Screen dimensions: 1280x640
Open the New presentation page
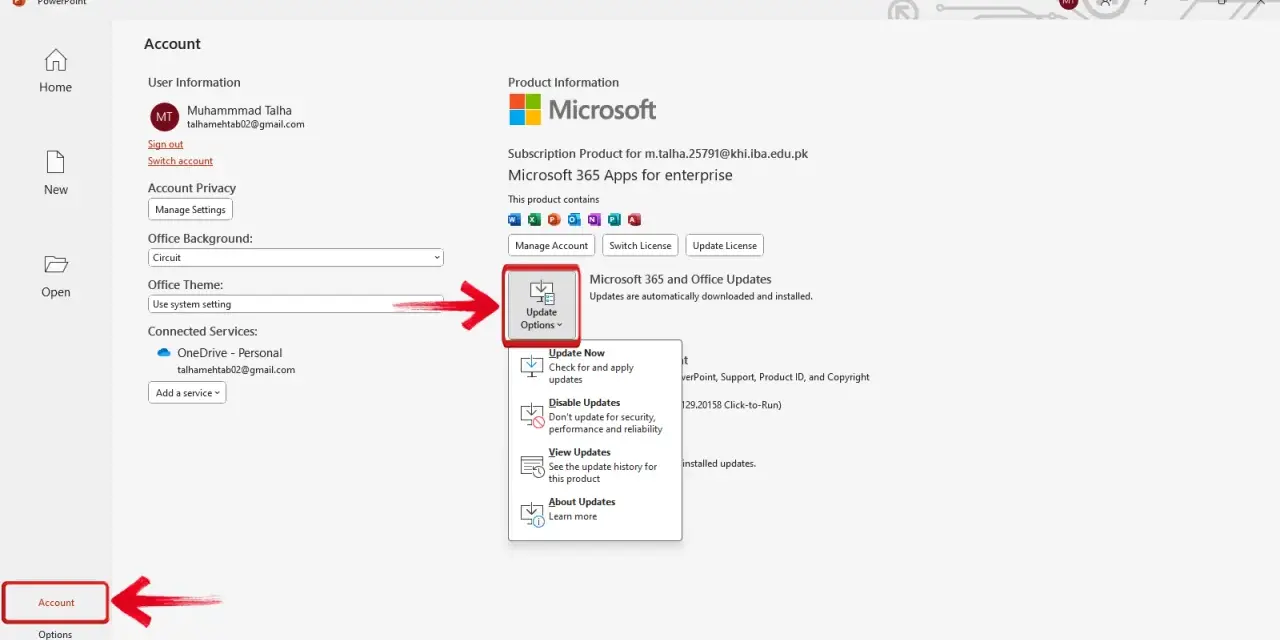55,173
